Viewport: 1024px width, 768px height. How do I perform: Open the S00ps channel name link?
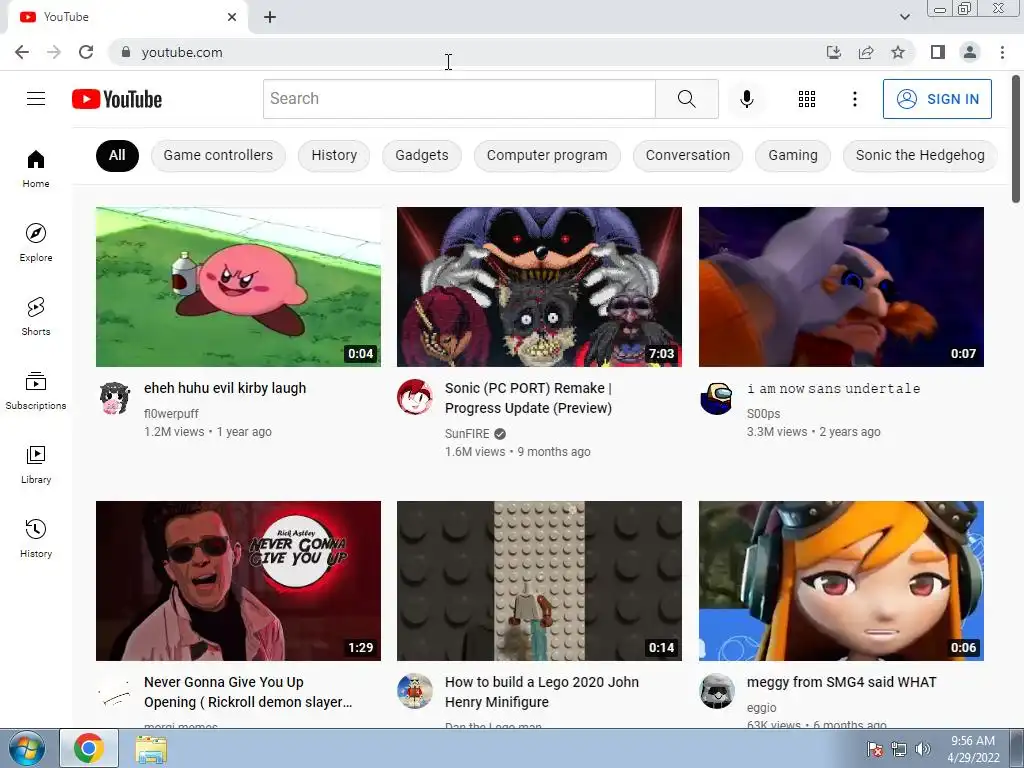(x=763, y=413)
